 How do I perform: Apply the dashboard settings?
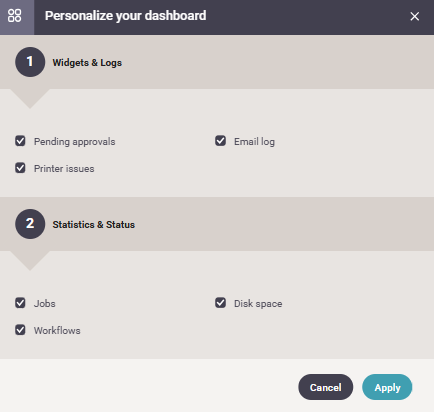pyautogui.click(x=387, y=387)
